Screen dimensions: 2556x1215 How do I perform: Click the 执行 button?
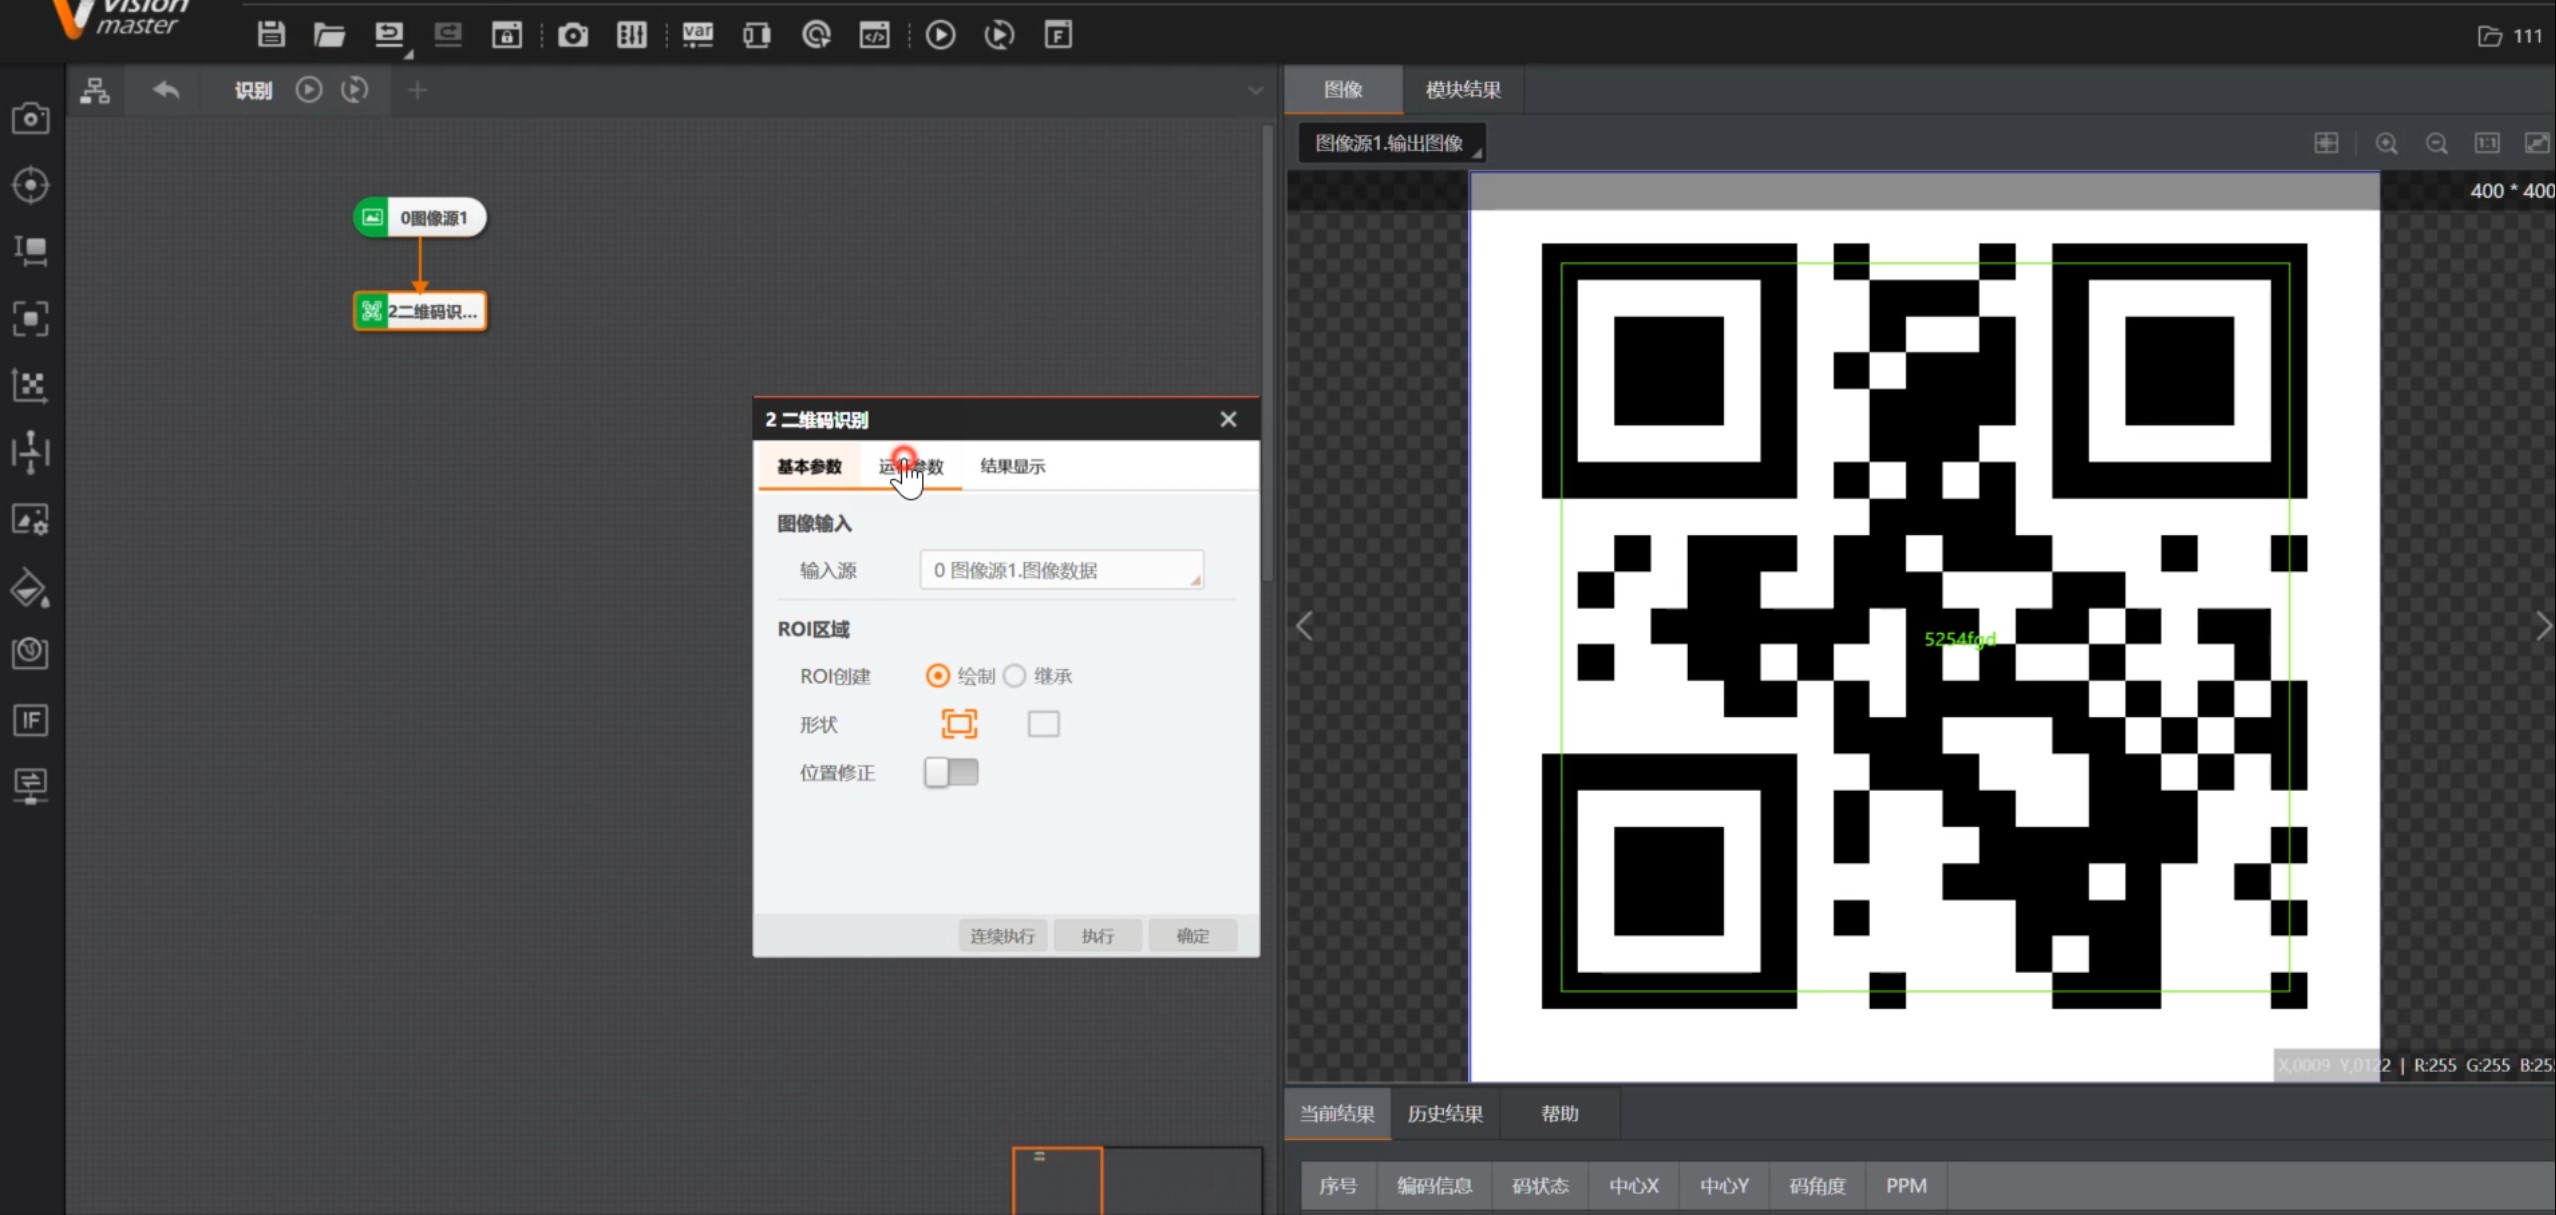pyautogui.click(x=1097, y=936)
